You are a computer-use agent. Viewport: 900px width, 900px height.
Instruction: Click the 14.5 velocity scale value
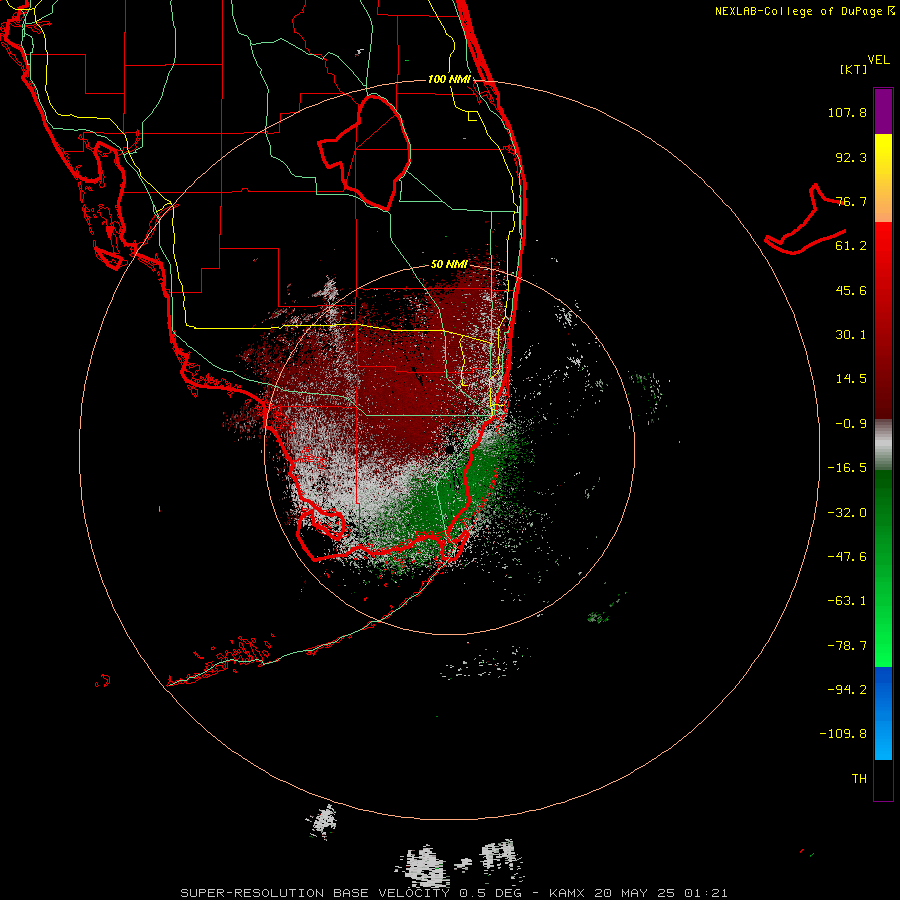[851, 379]
